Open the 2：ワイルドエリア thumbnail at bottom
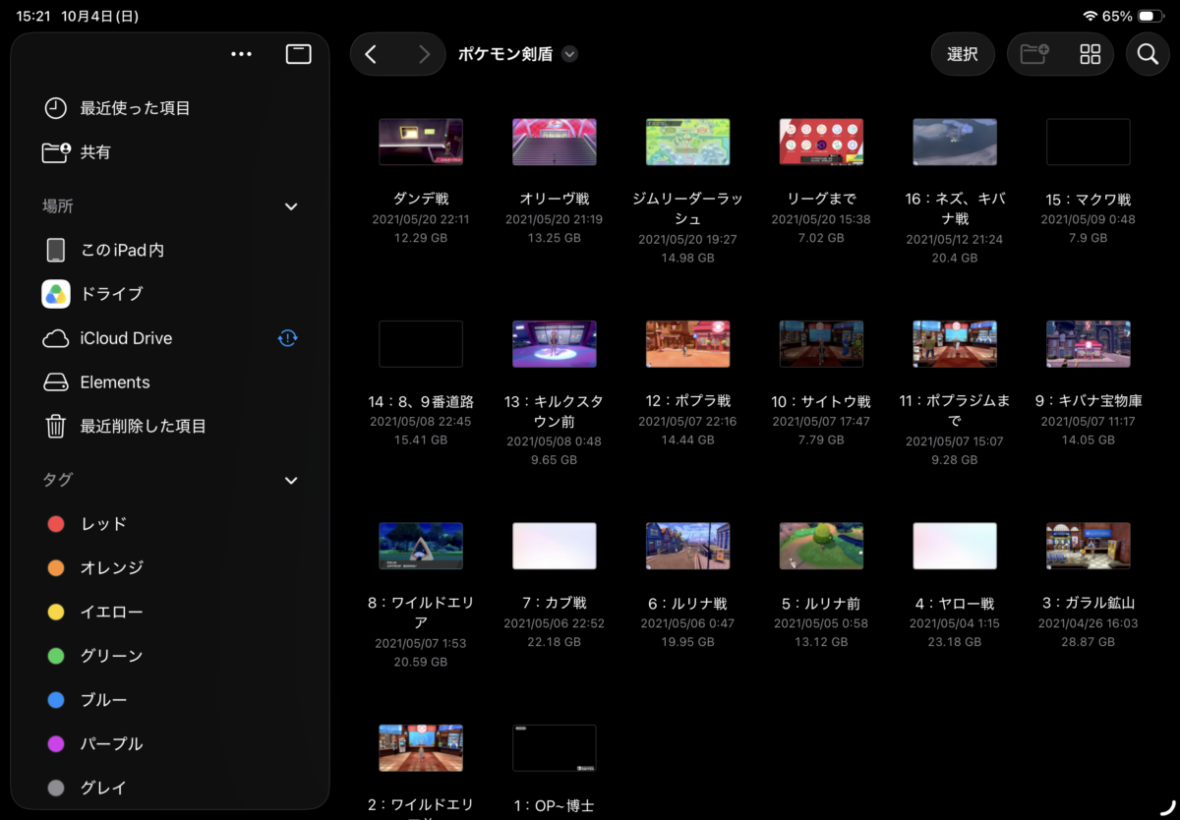The image size is (1180, 820). point(421,749)
